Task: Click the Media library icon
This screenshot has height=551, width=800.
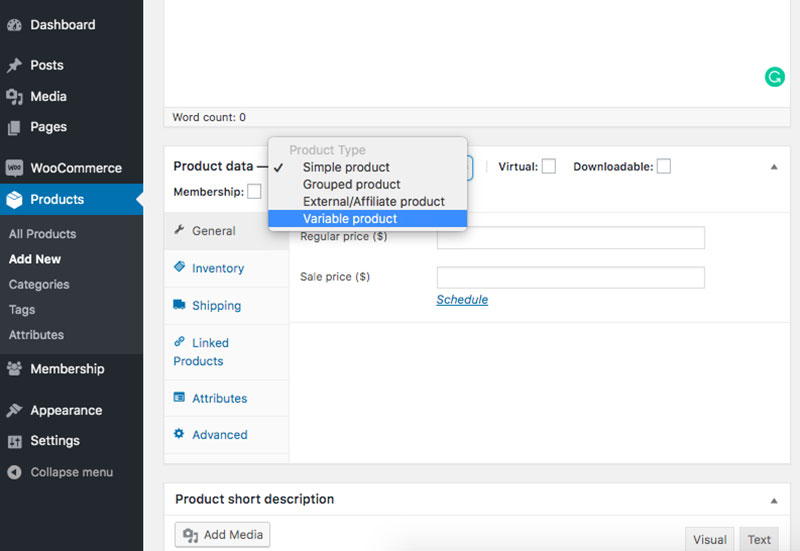Action: point(14,96)
